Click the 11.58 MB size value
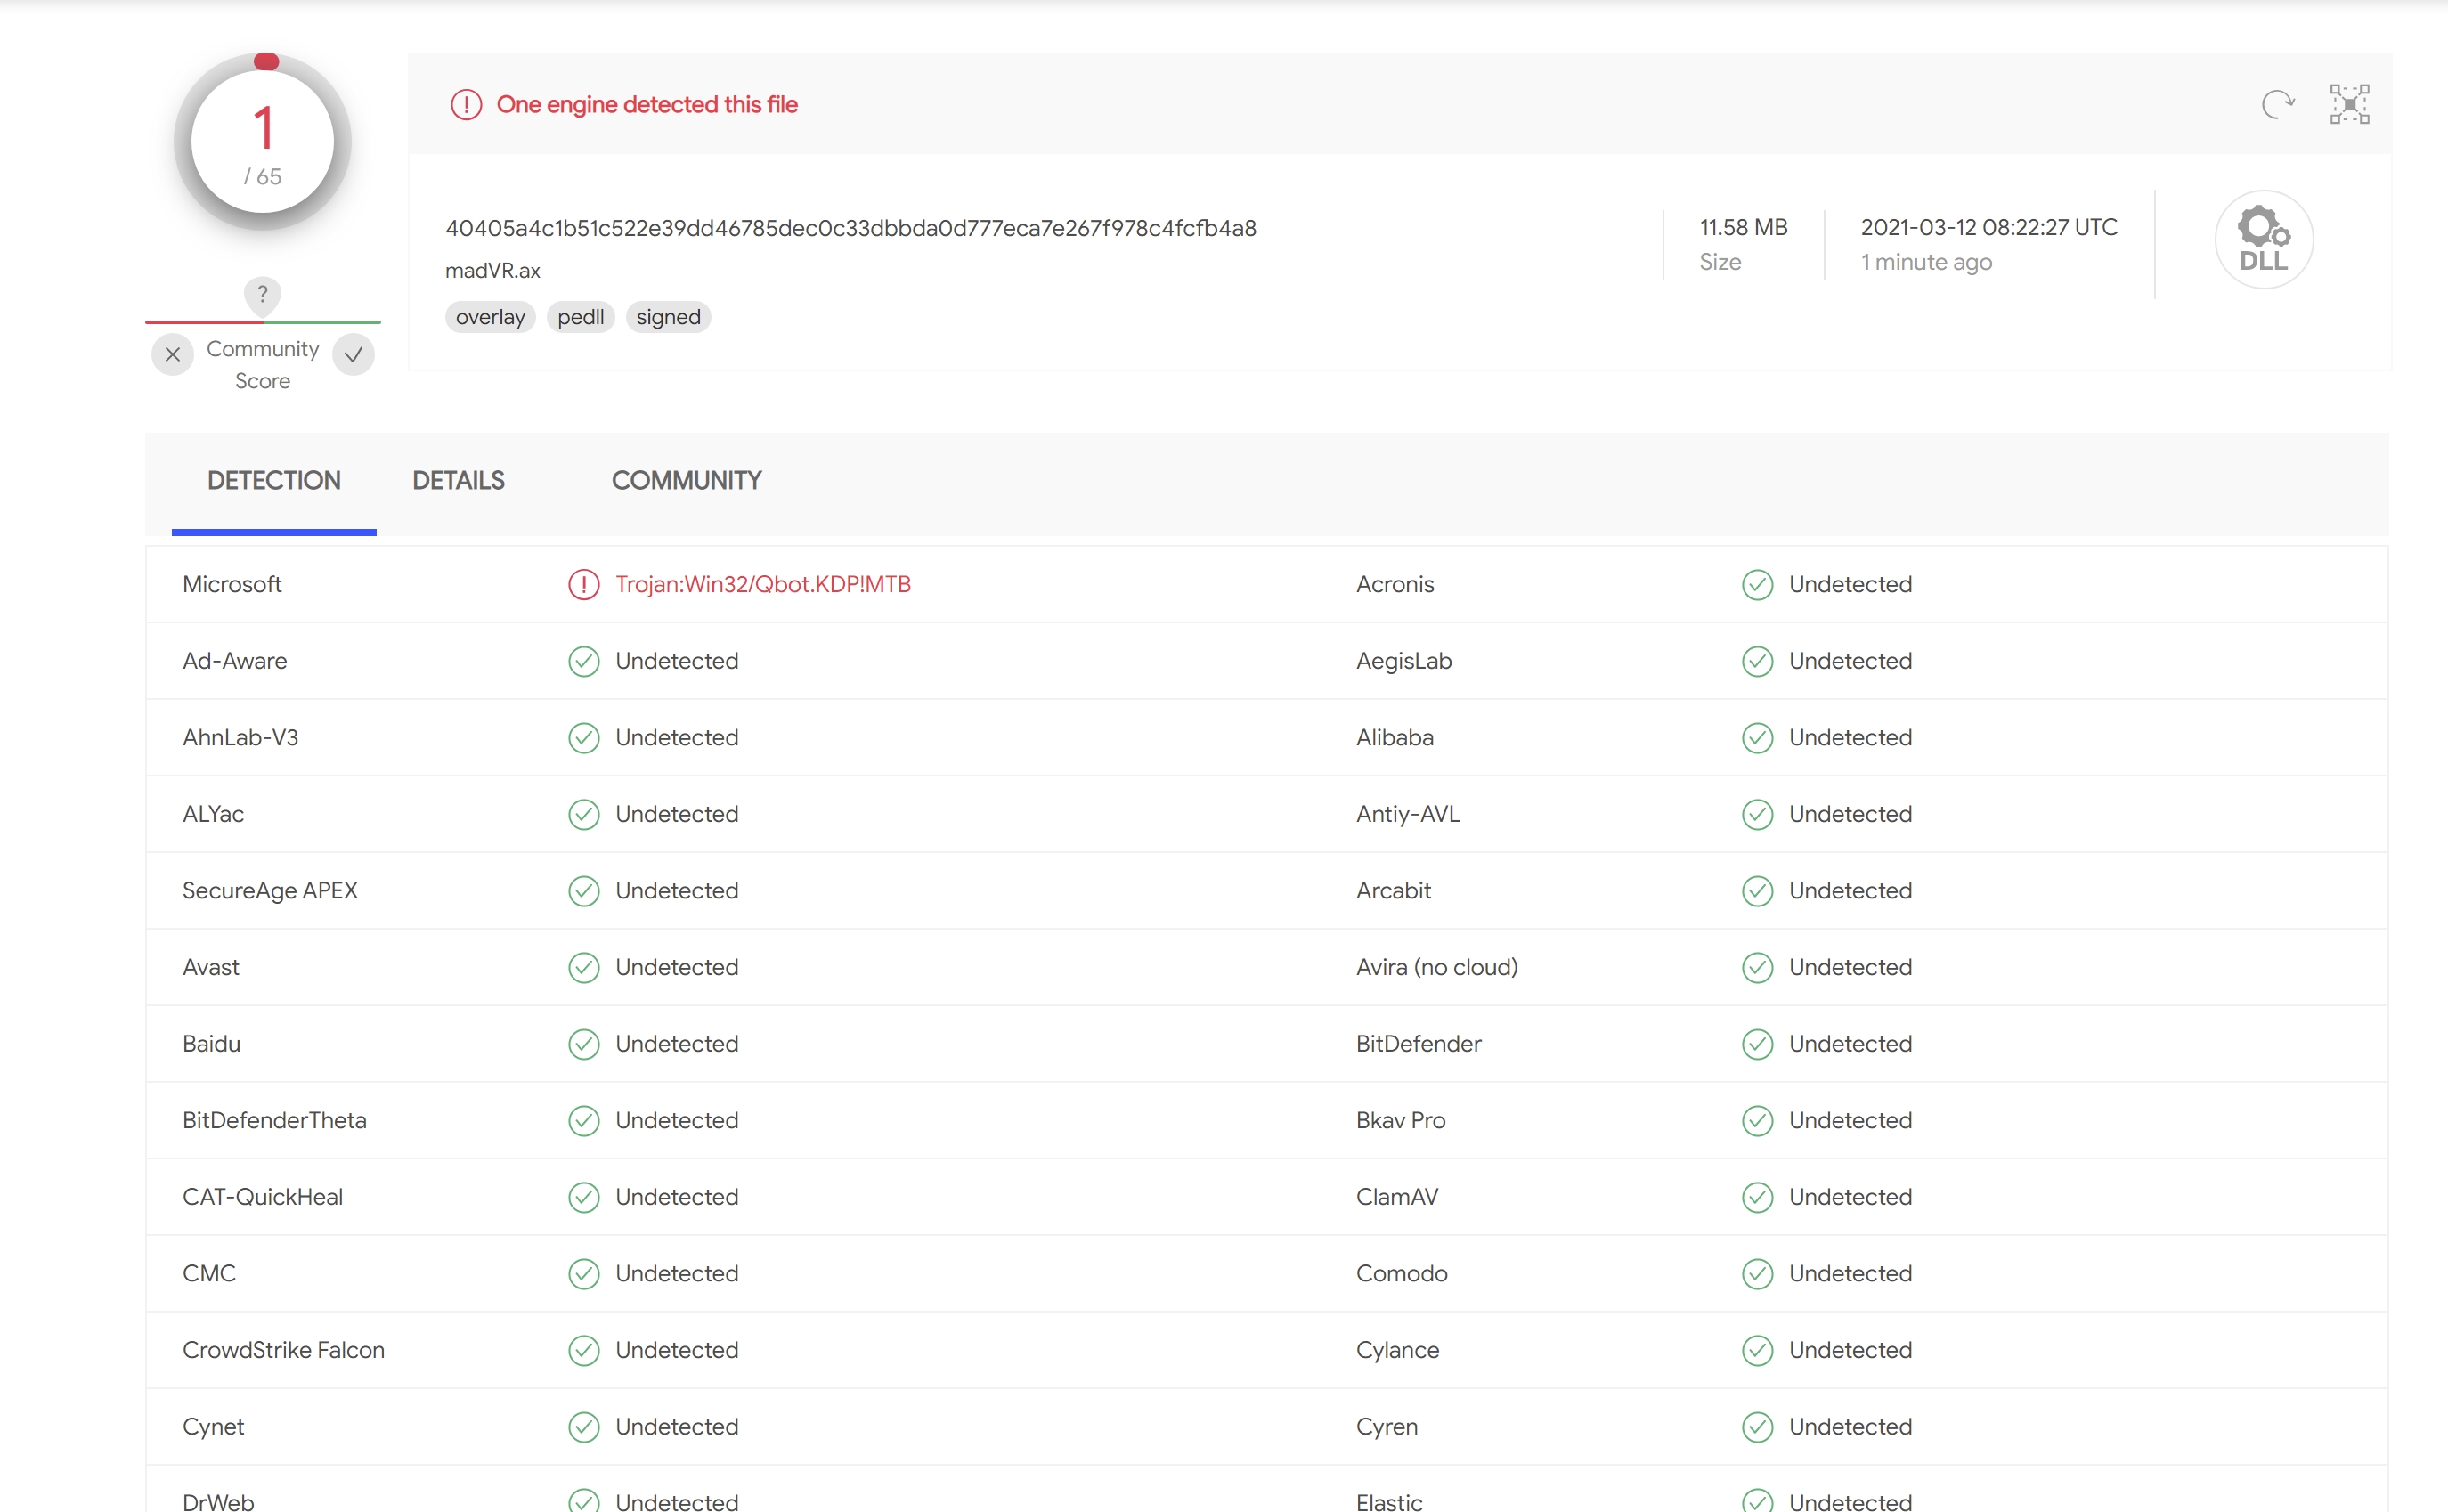Screen dimensions: 2448x1512 1743,227
